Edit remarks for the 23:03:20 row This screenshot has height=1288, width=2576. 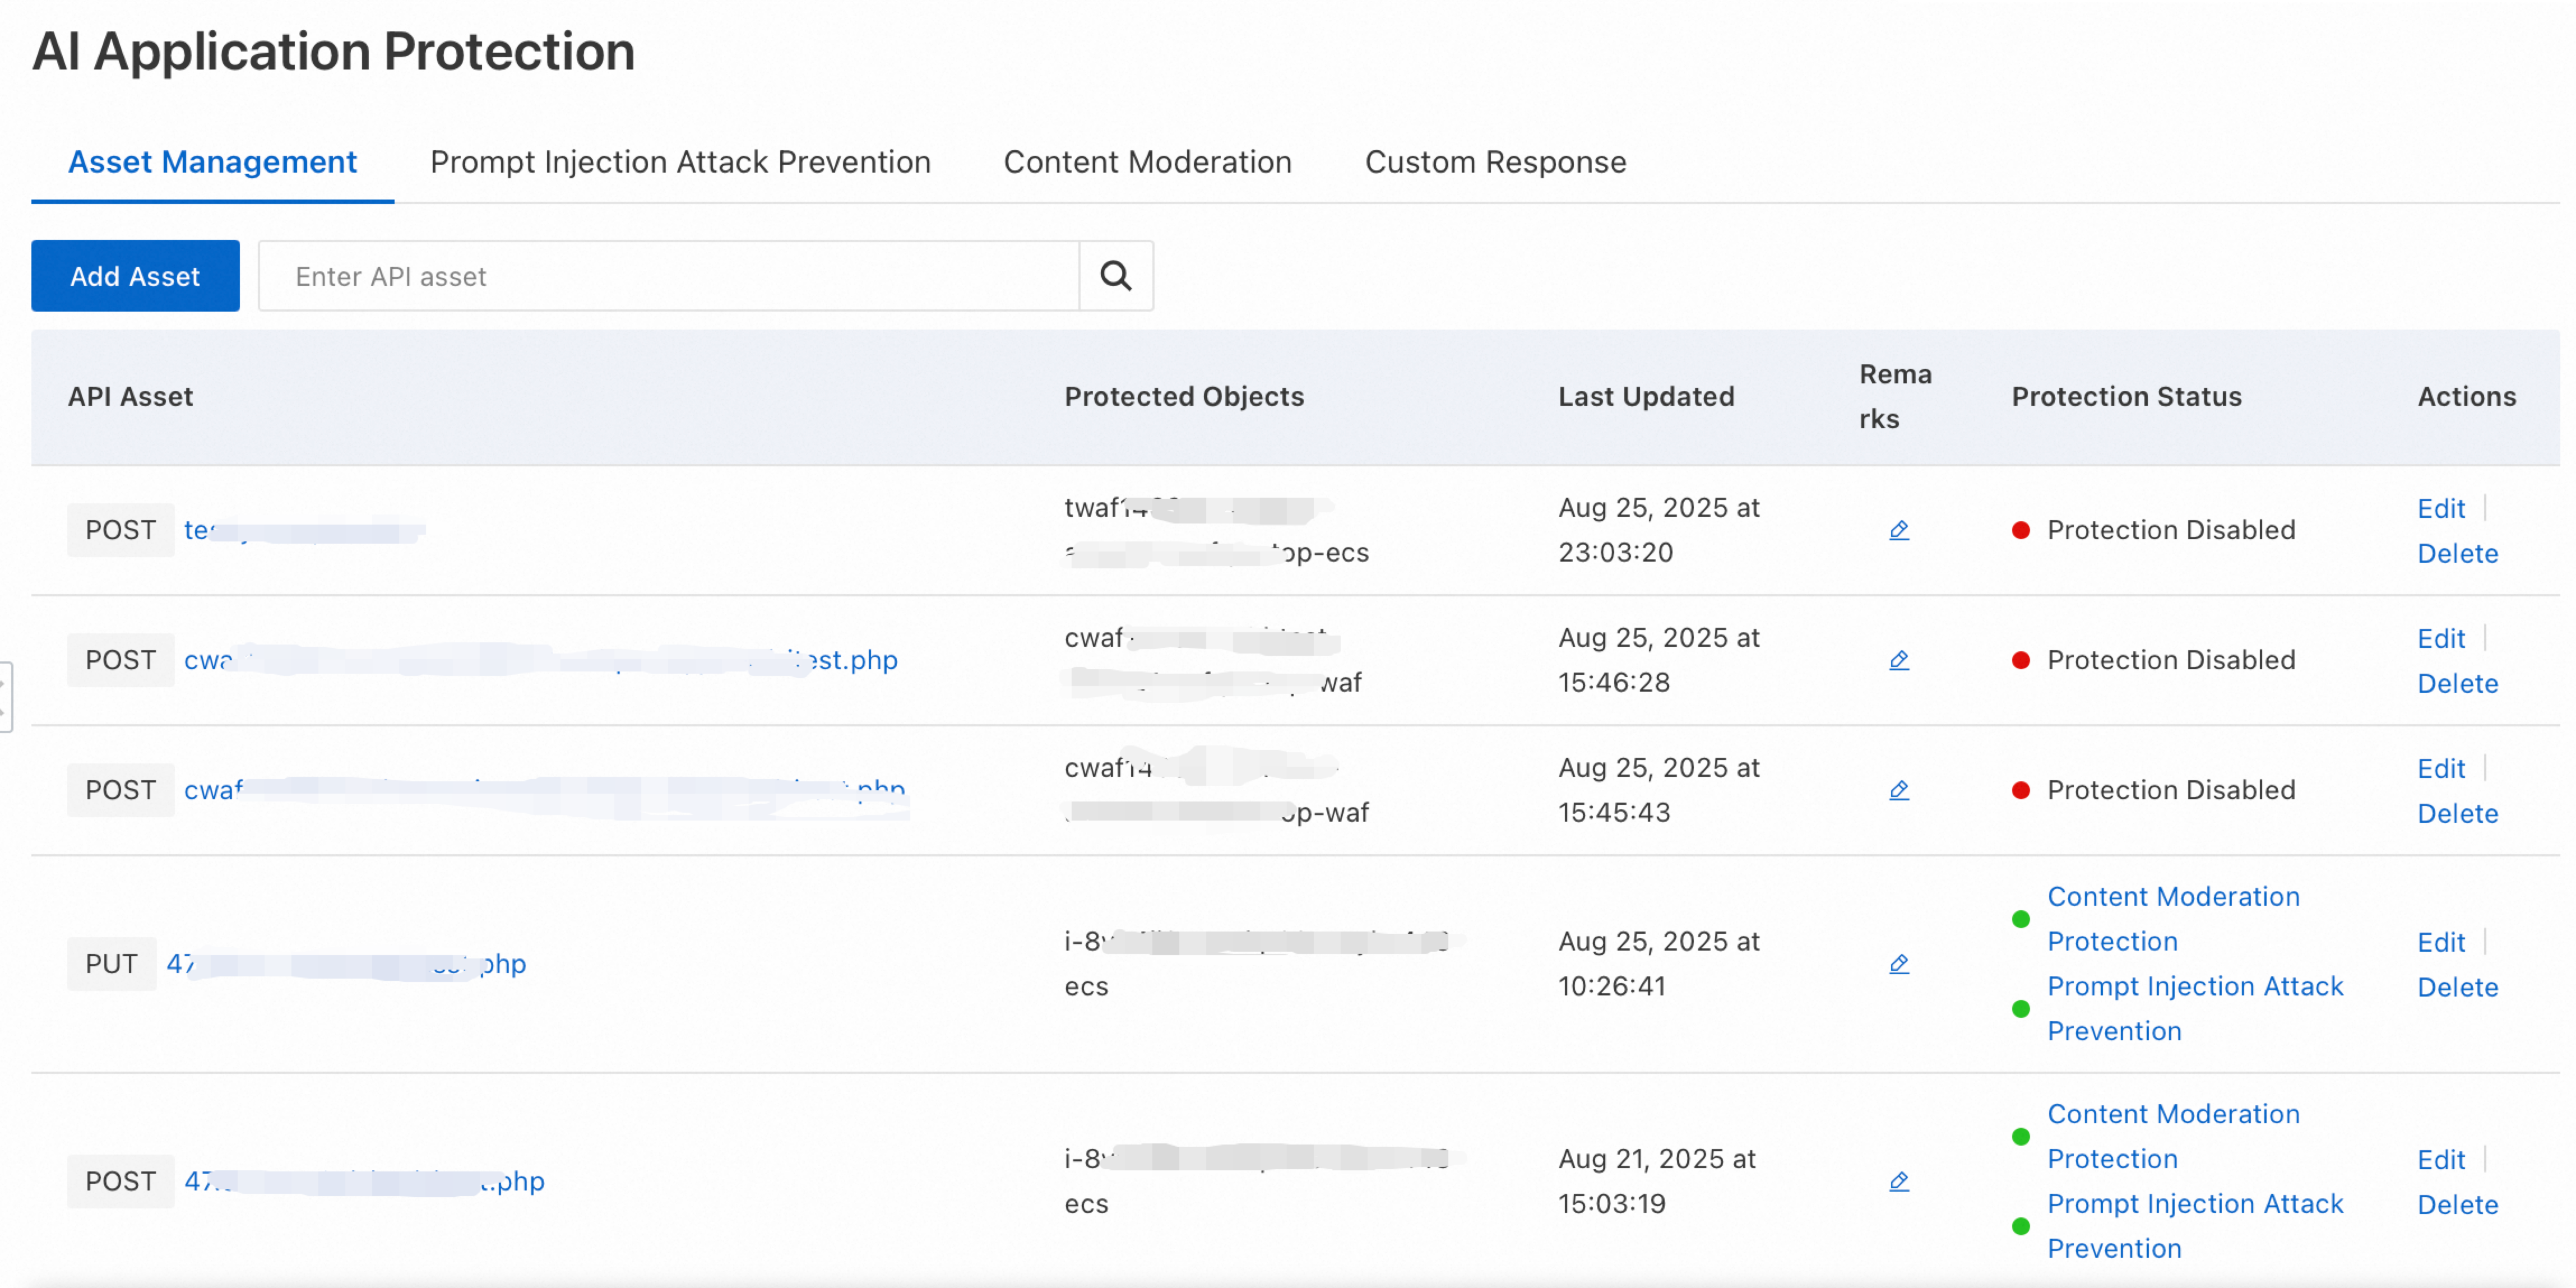click(x=1898, y=530)
